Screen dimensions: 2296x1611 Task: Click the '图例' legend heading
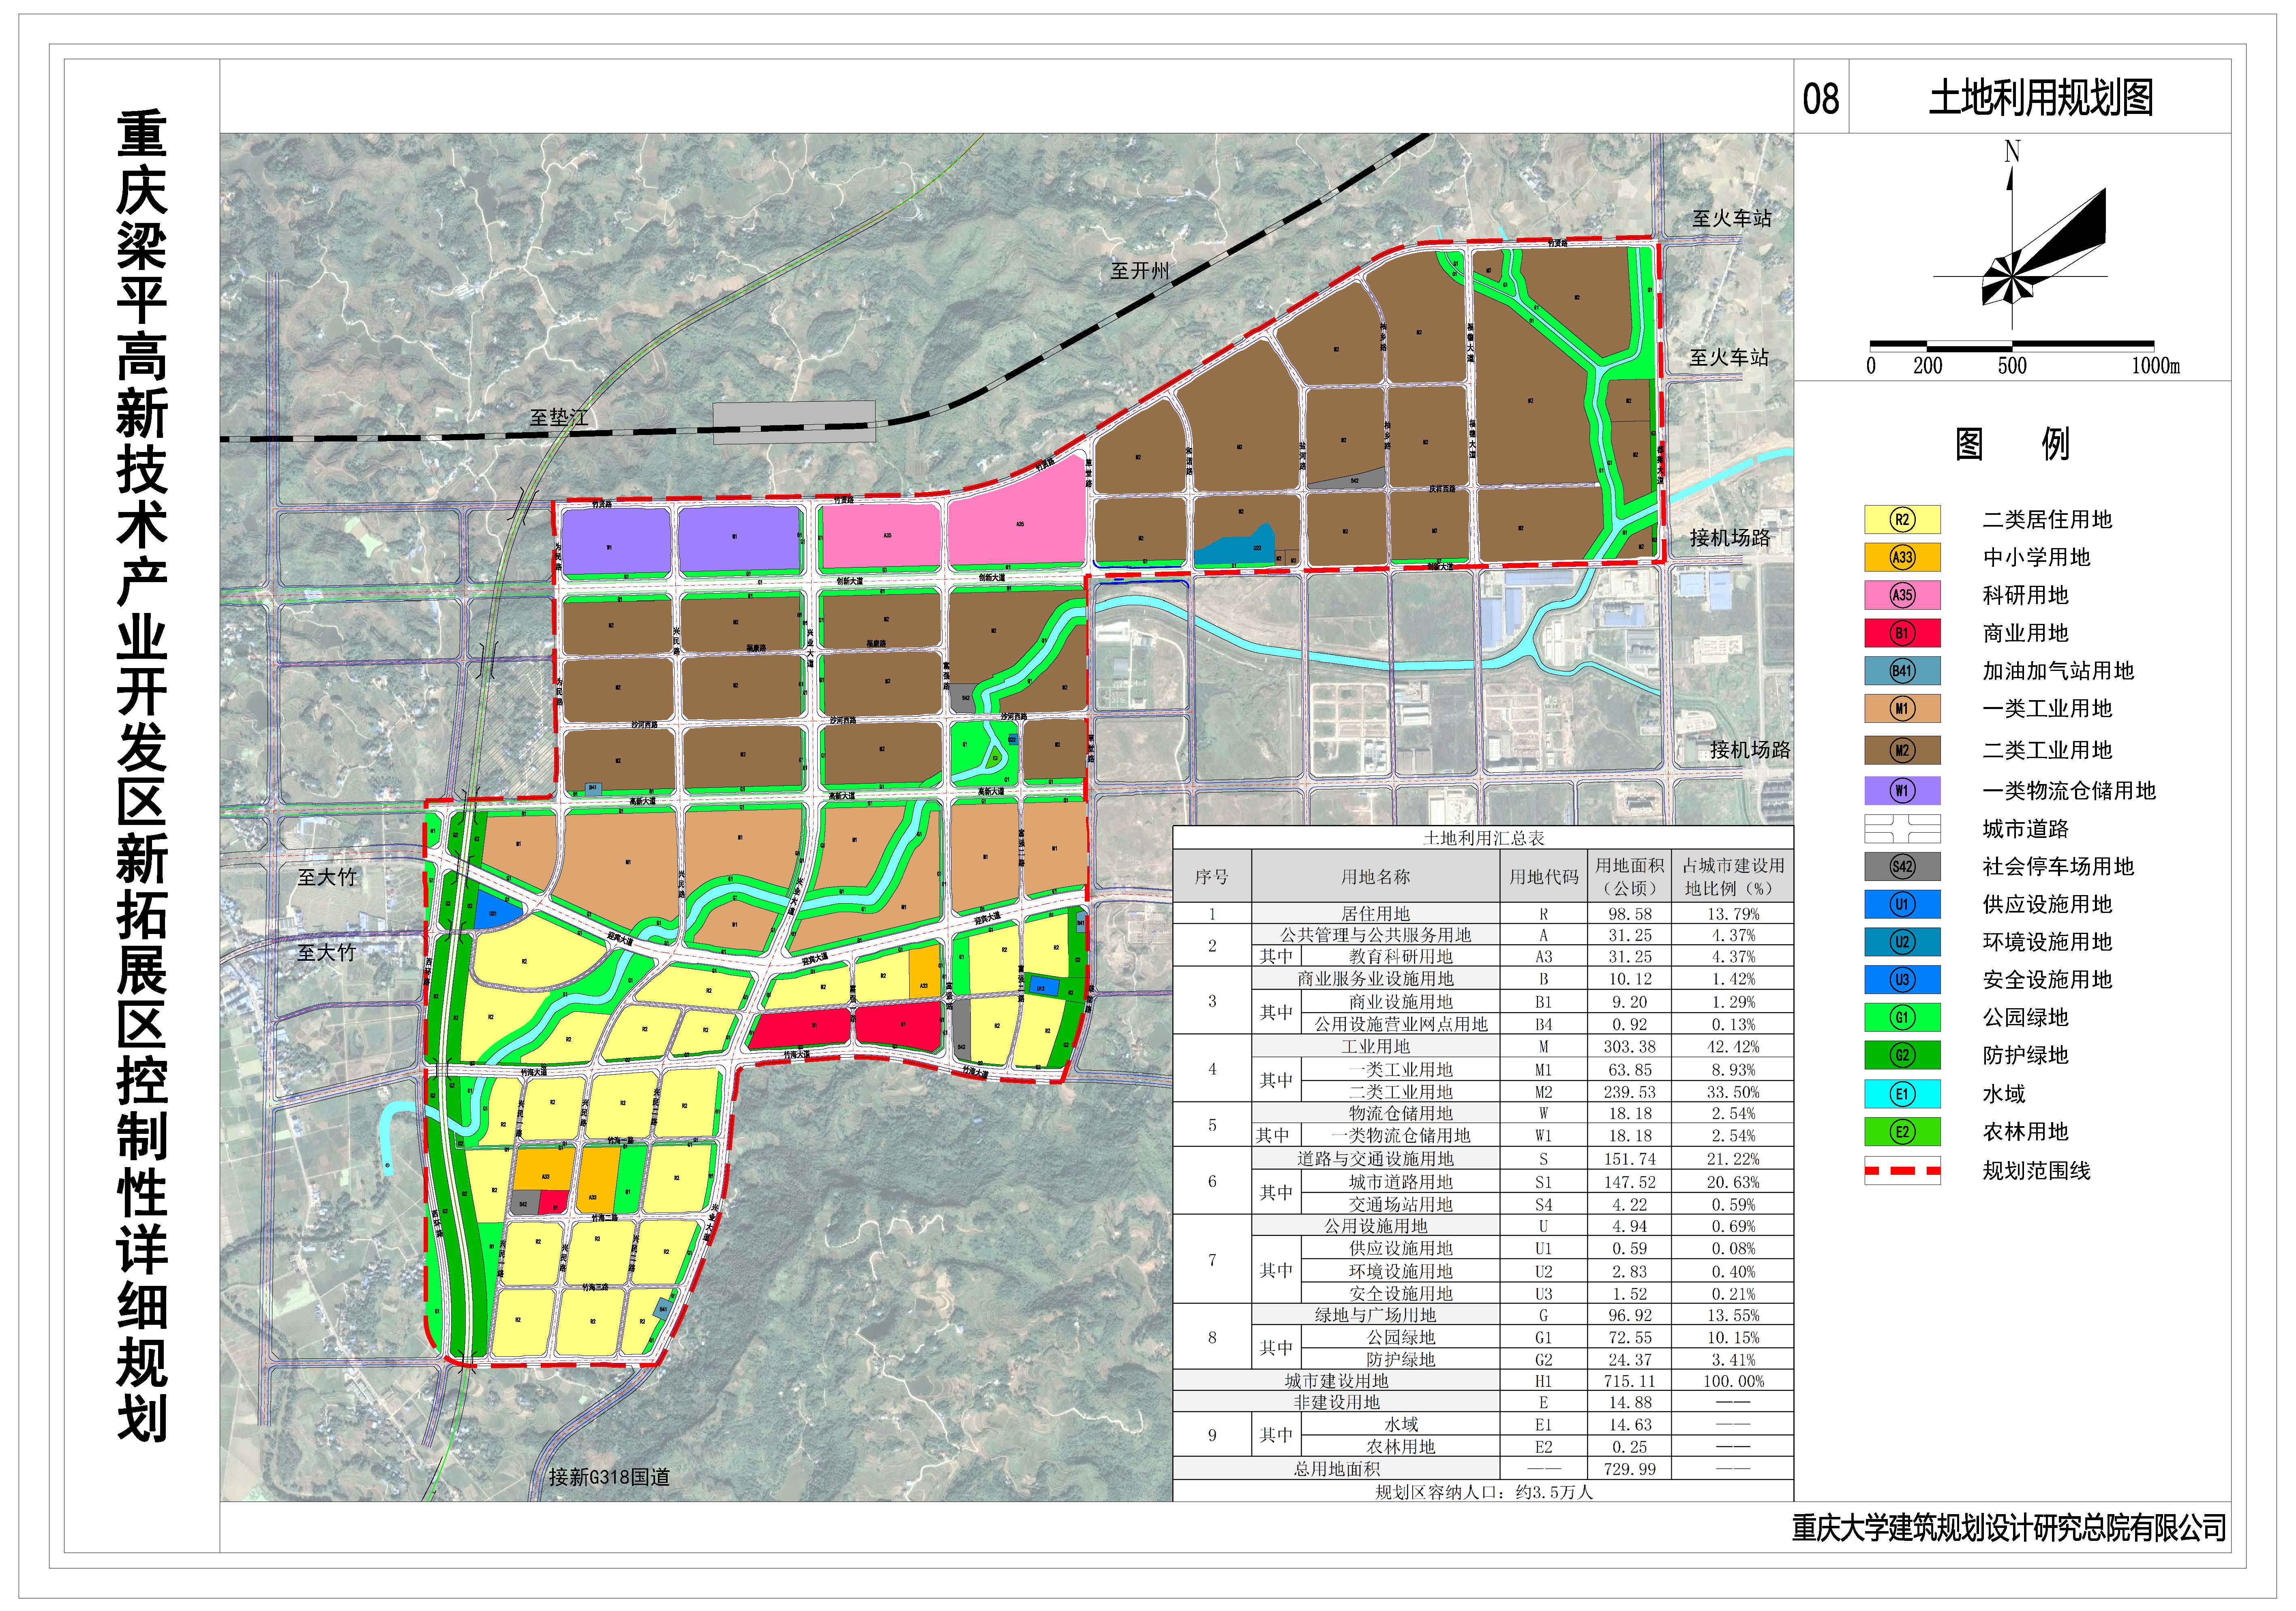pyautogui.click(x=2011, y=443)
